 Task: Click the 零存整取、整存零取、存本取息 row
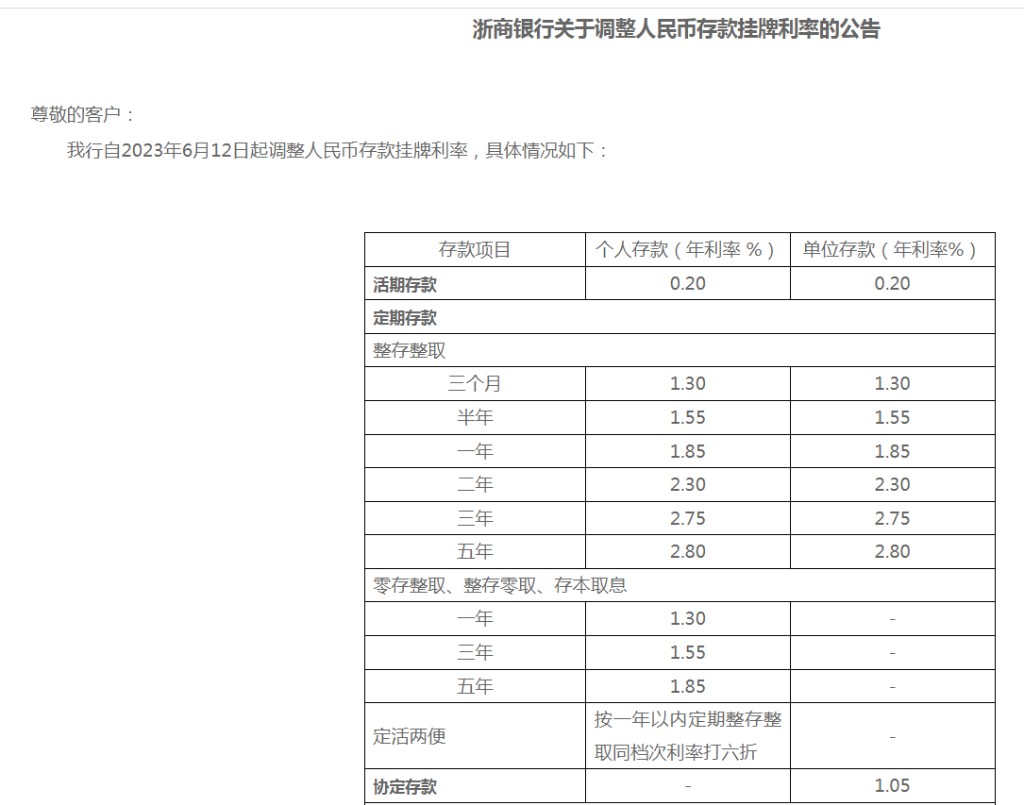click(x=680, y=585)
